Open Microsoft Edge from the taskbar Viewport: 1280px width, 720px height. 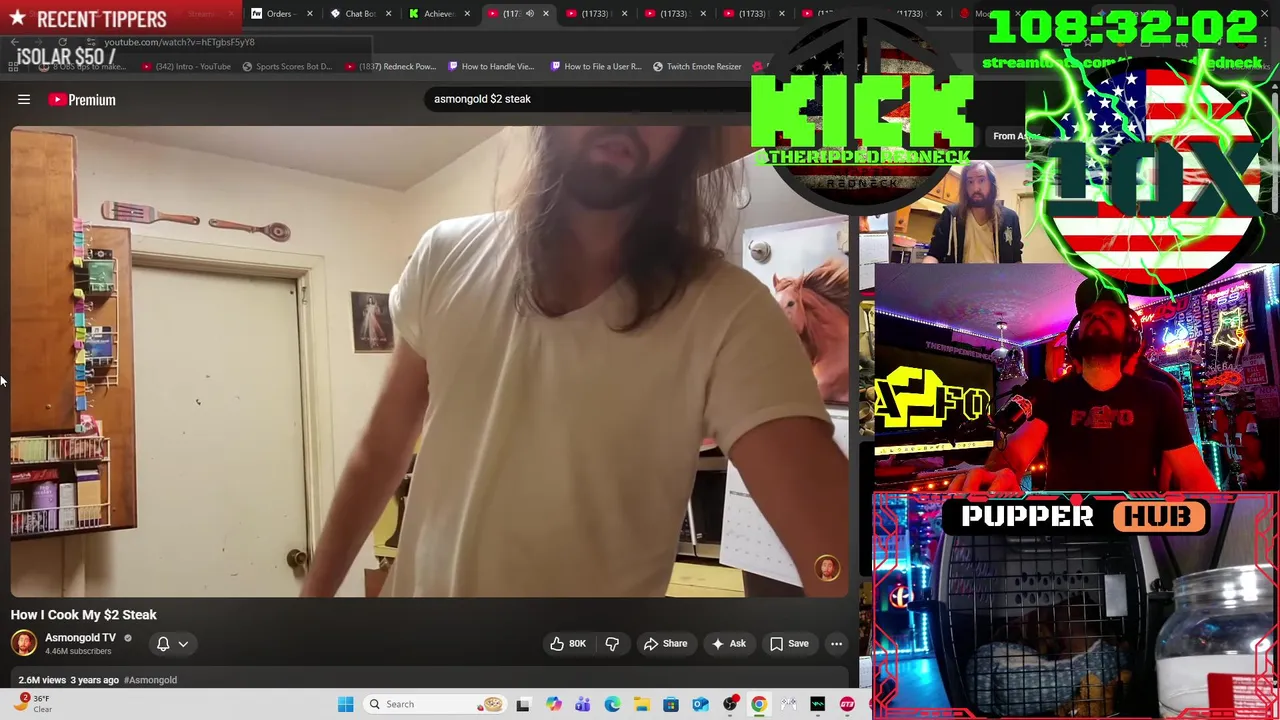(x=612, y=704)
